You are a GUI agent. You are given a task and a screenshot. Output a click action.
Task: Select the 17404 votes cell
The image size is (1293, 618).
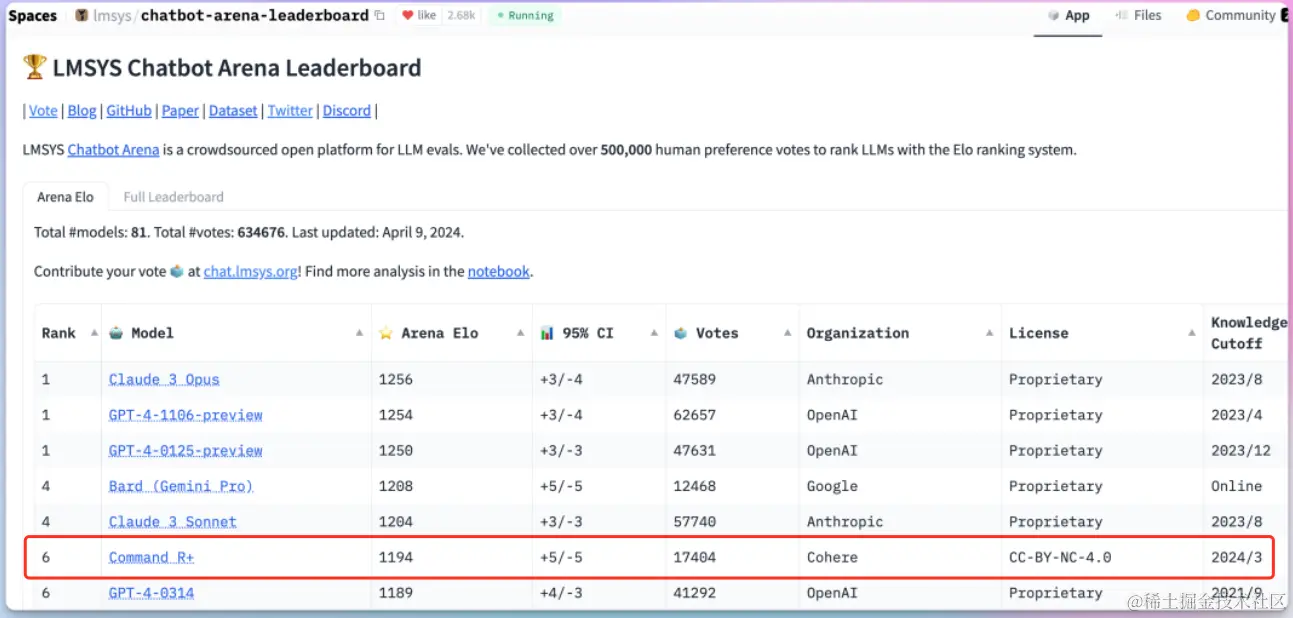pos(733,557)
